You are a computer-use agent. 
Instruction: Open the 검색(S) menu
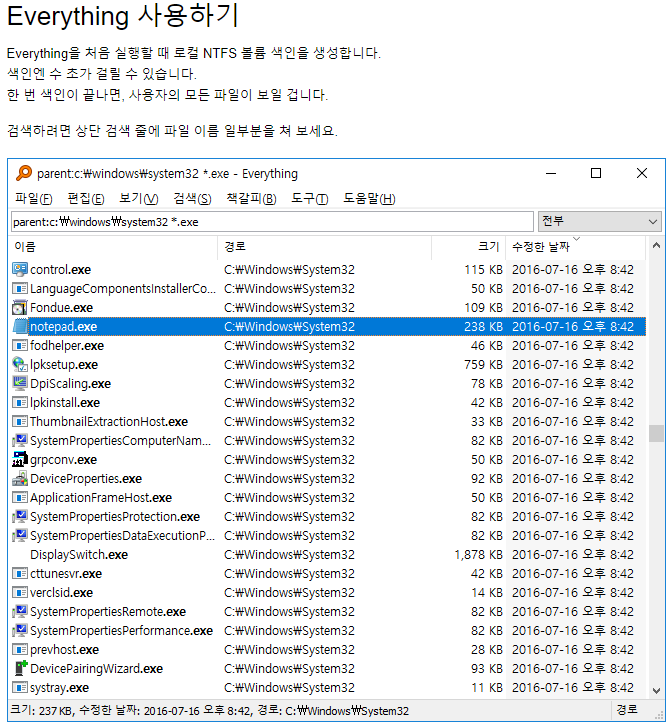click(192, 199)
